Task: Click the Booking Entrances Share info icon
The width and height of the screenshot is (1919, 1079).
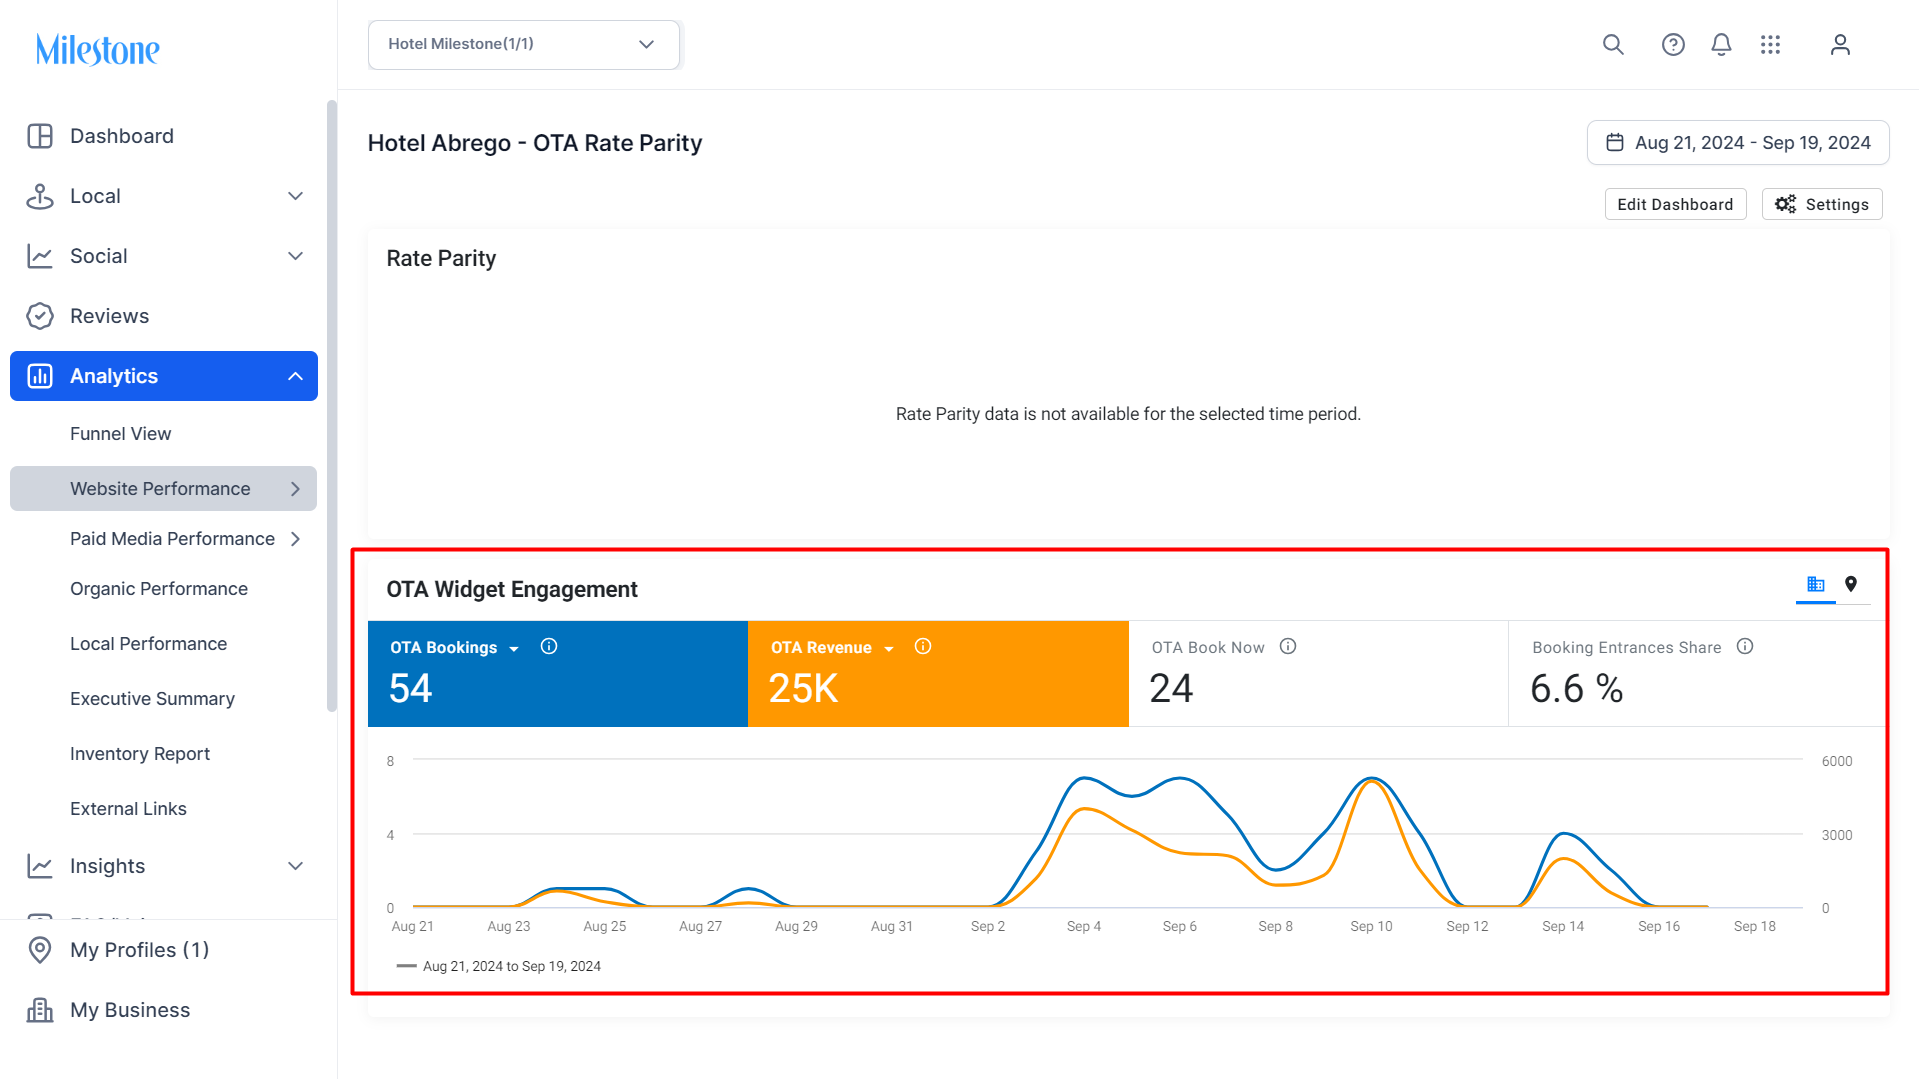Action: 1745,646
